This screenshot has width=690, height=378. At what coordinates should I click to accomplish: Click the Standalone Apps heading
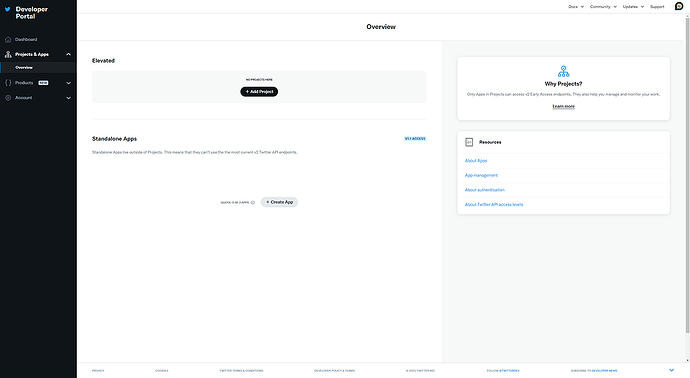coord(114,139)
